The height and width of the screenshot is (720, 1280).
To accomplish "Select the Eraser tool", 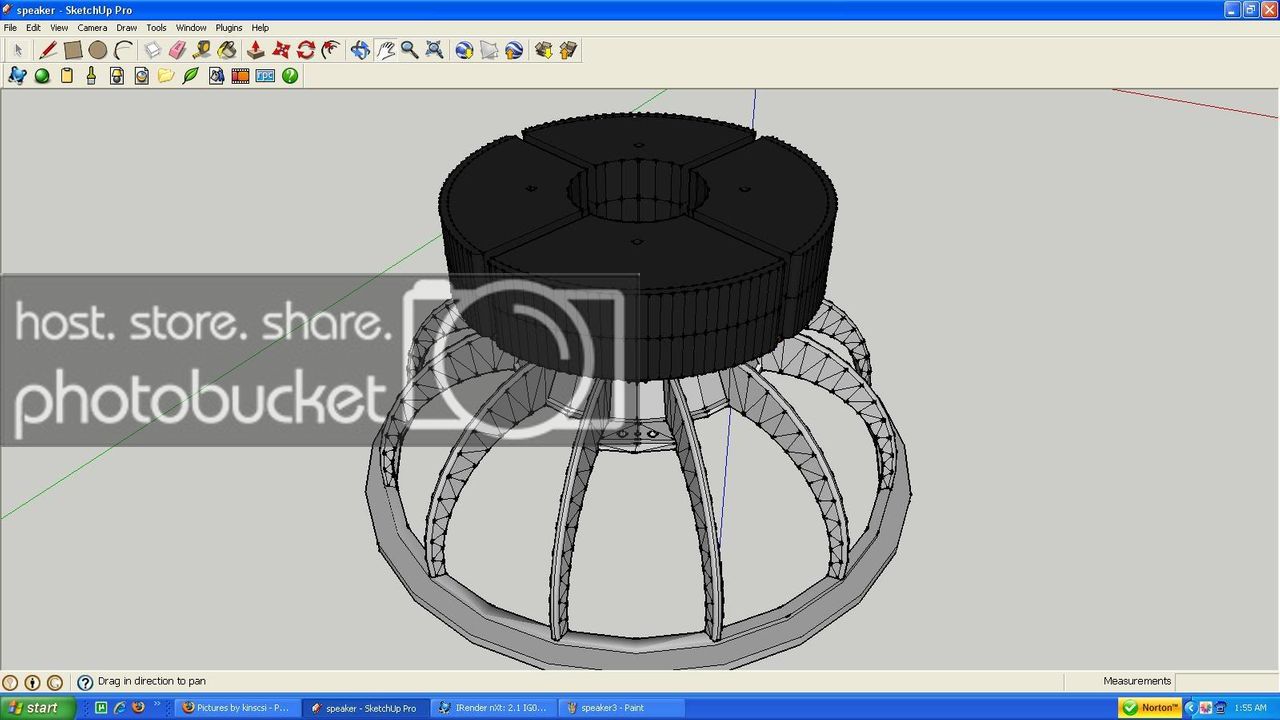I will coord(178,50).
